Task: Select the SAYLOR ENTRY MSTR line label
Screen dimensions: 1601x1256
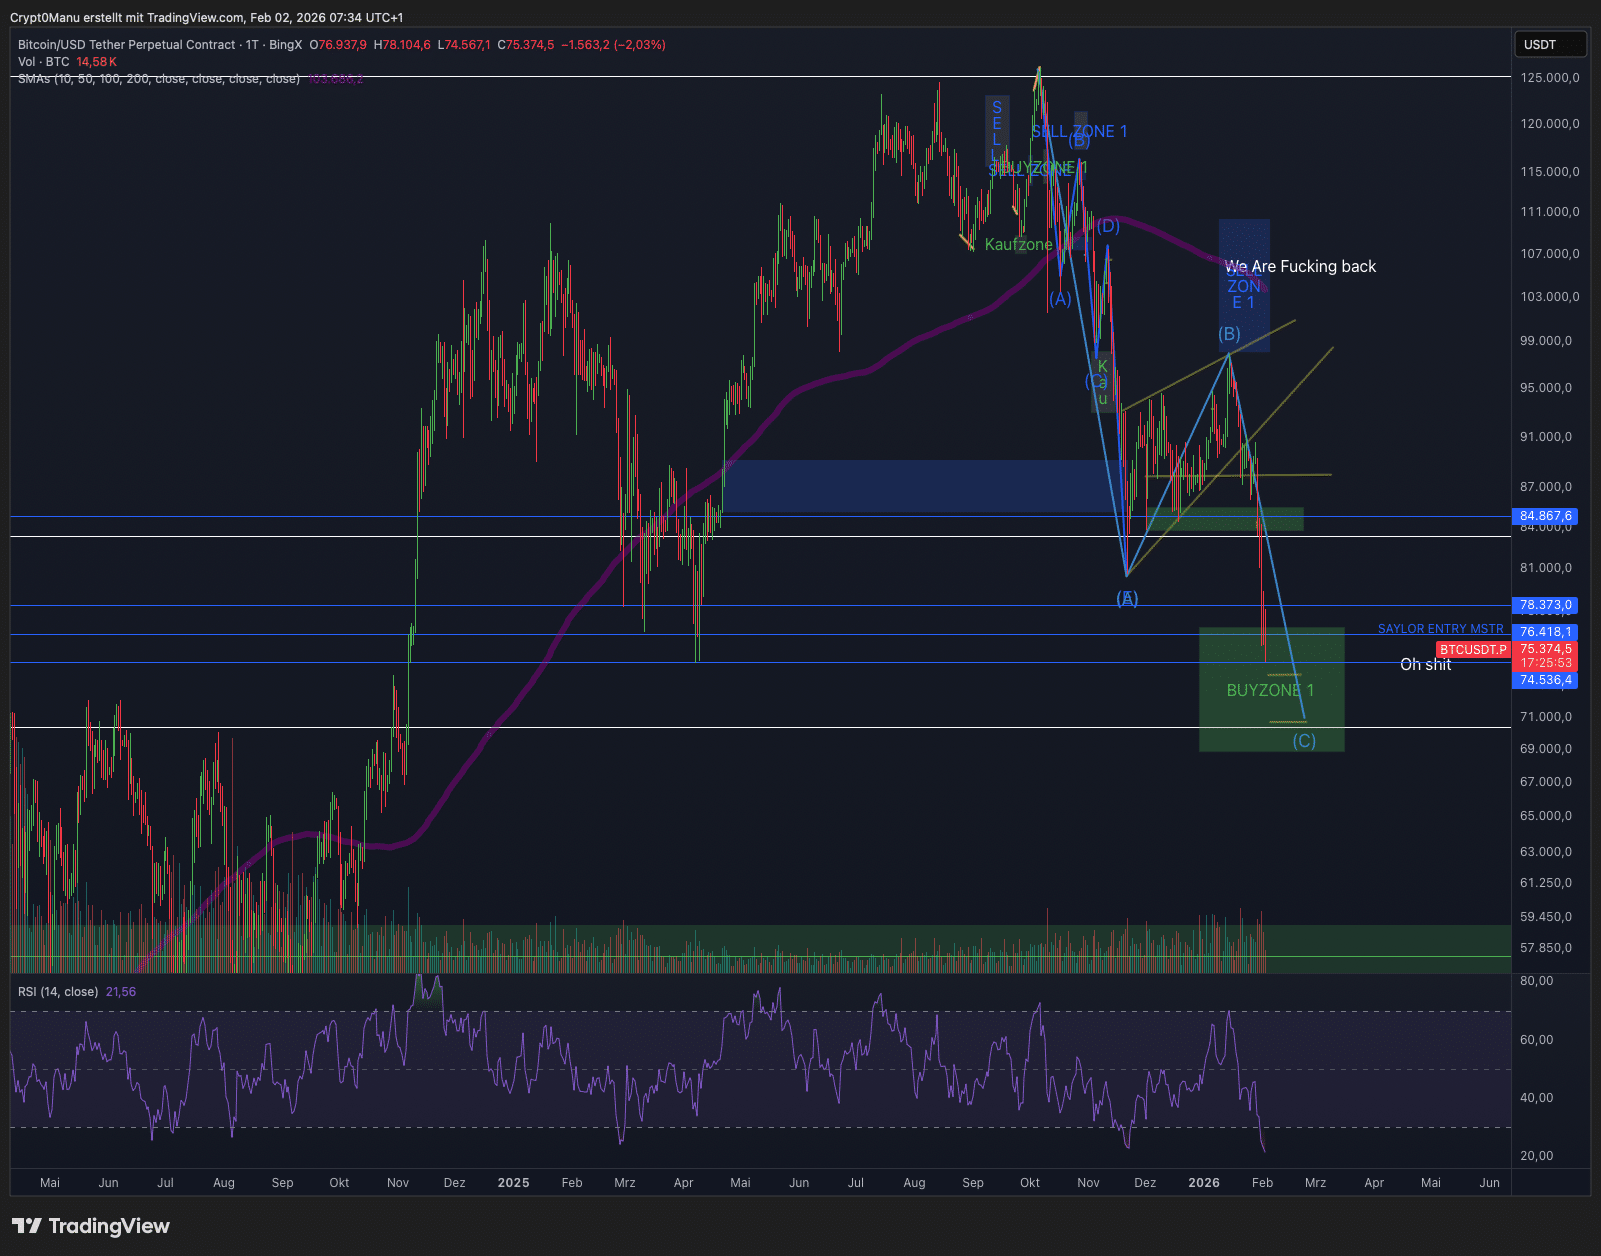Action: (x=1440, y=629)
